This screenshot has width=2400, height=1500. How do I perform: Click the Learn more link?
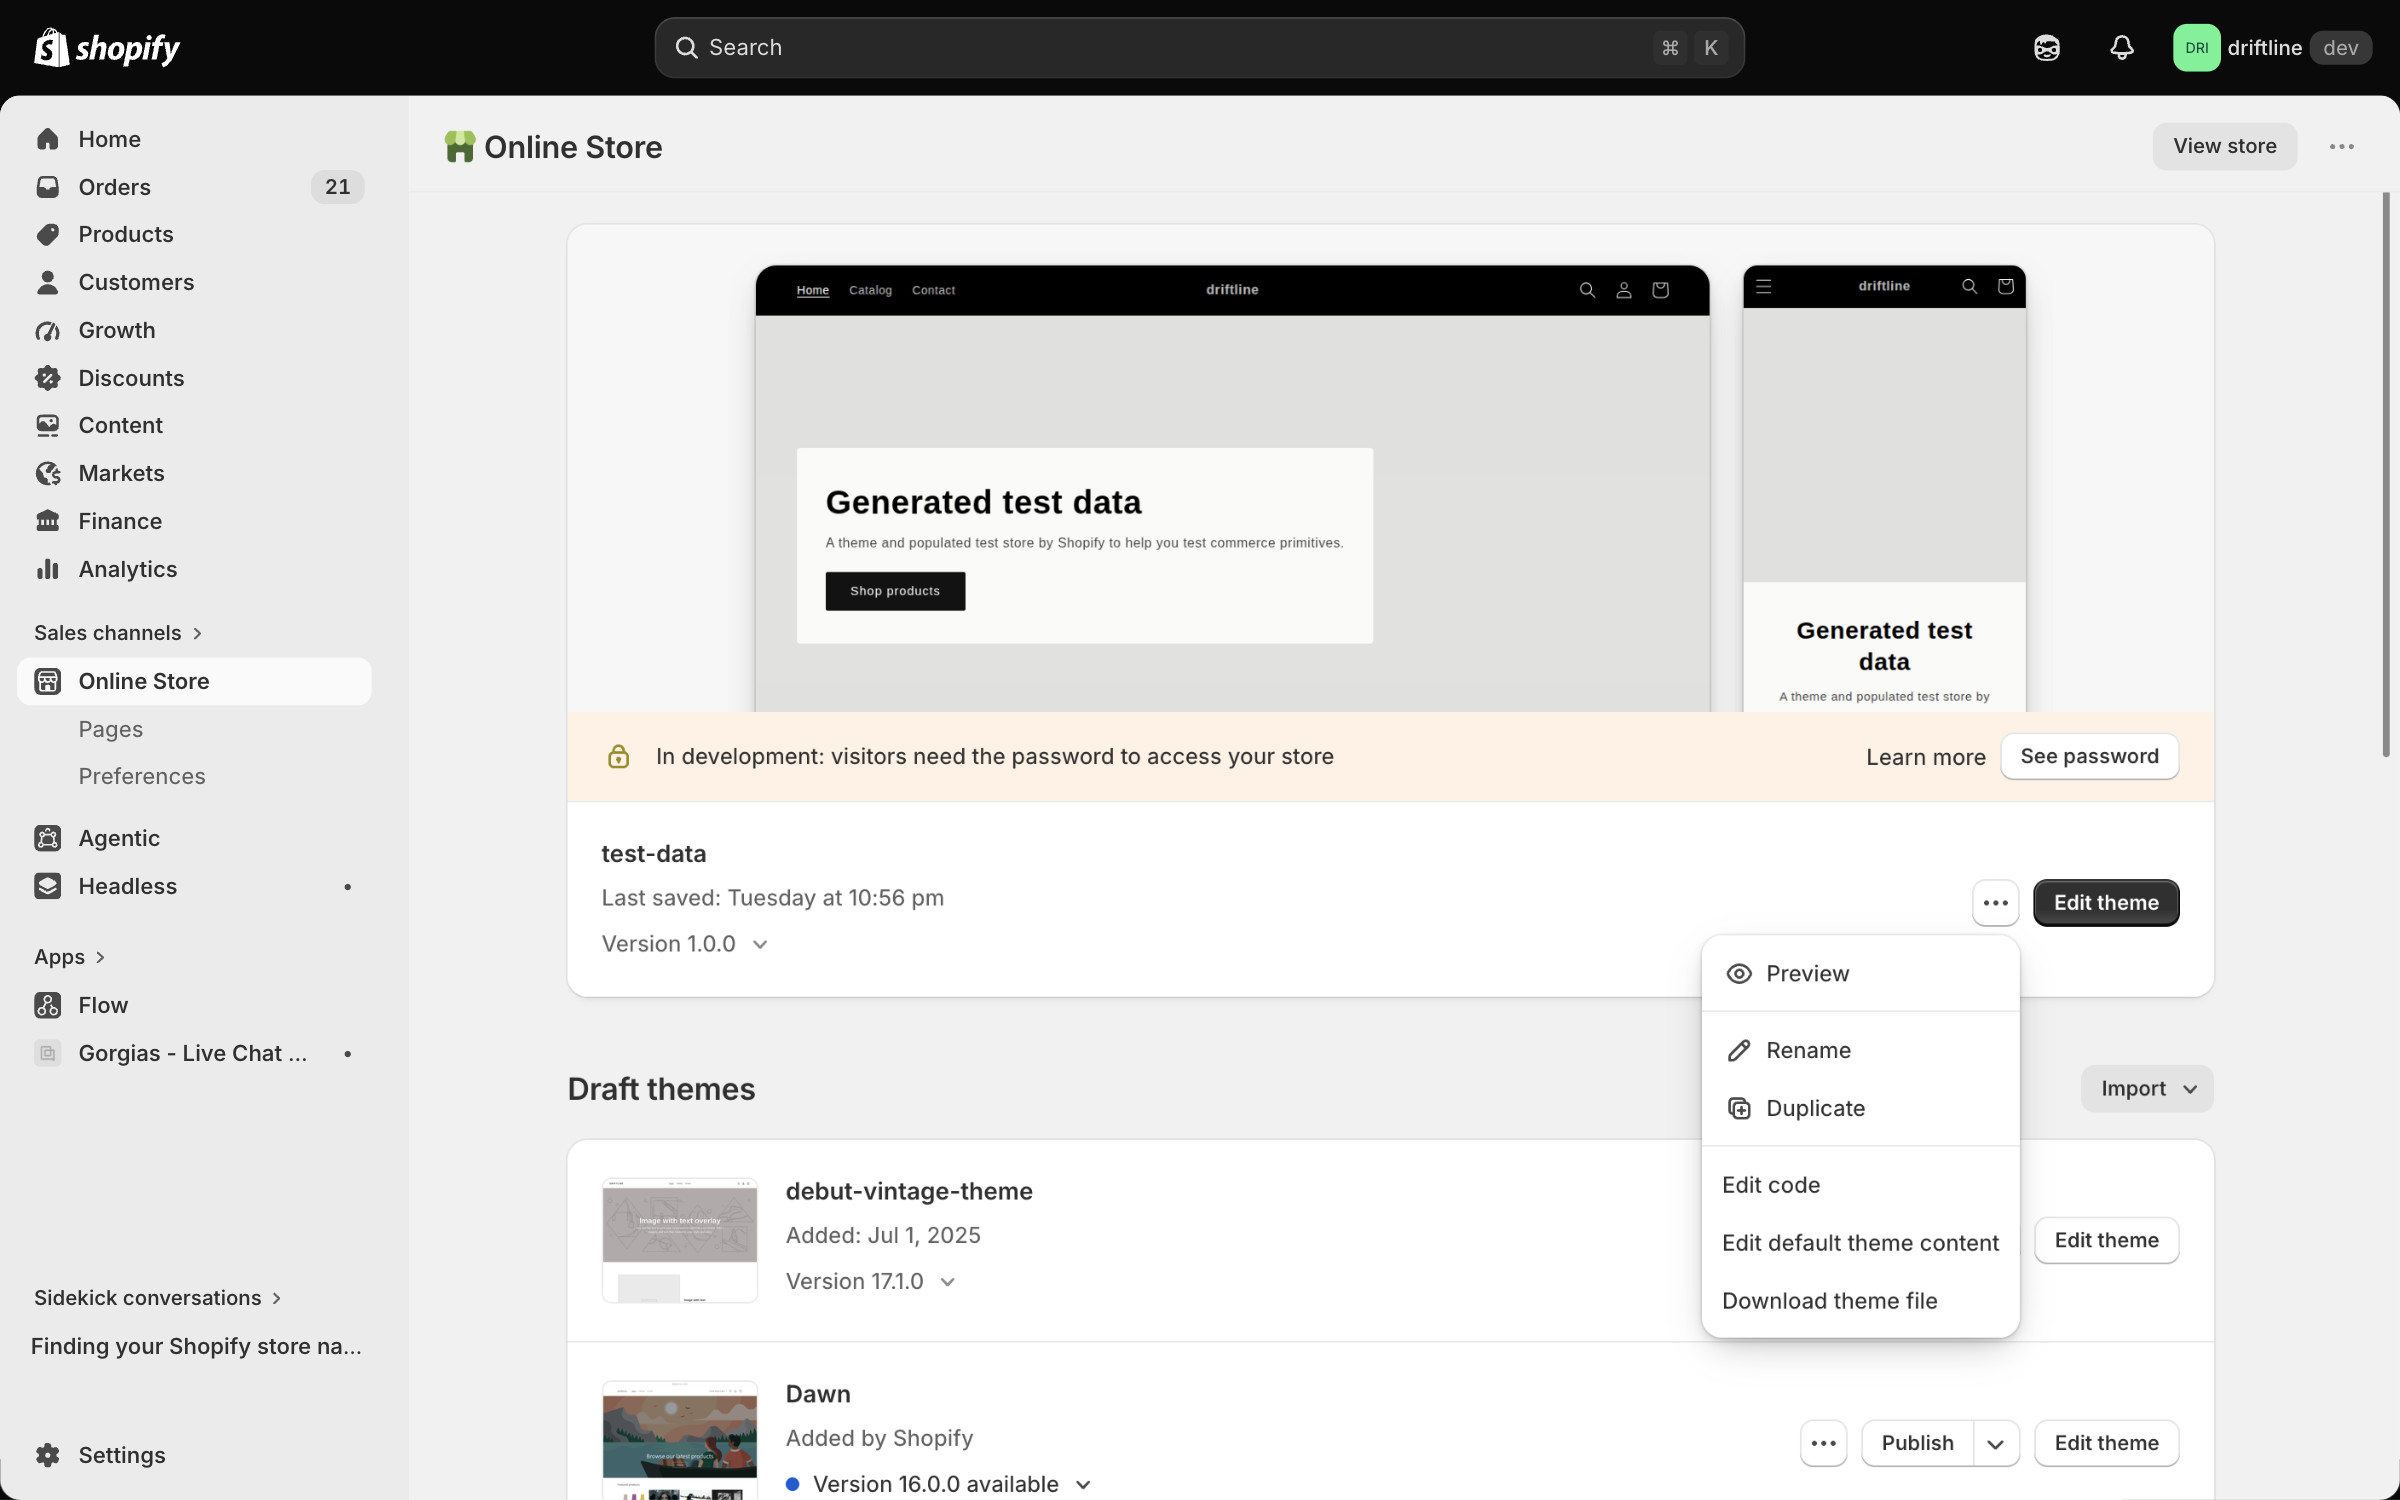coord(1925,757)
